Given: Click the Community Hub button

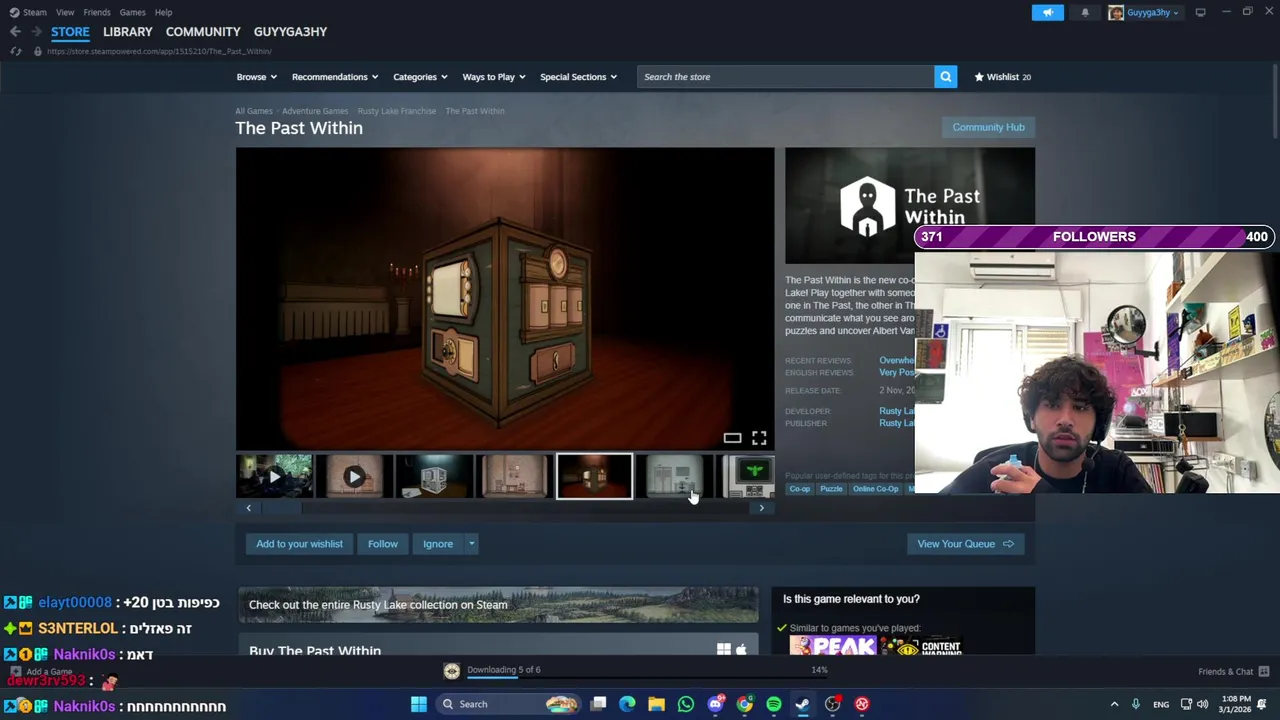Looking at the screenshot, I should tap(988, 127).
